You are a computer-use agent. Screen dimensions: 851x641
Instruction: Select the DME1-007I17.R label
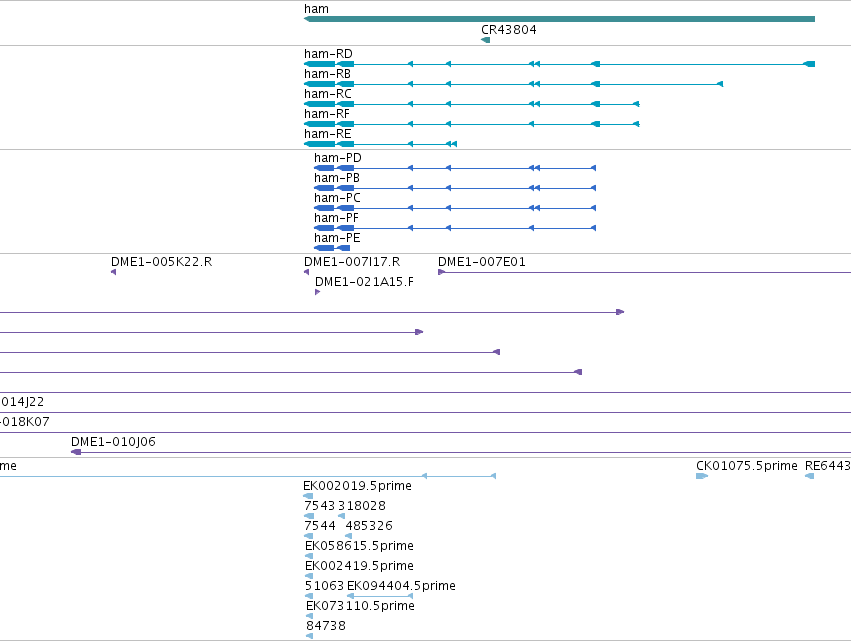pyautogui.click(x=352, y=262)
